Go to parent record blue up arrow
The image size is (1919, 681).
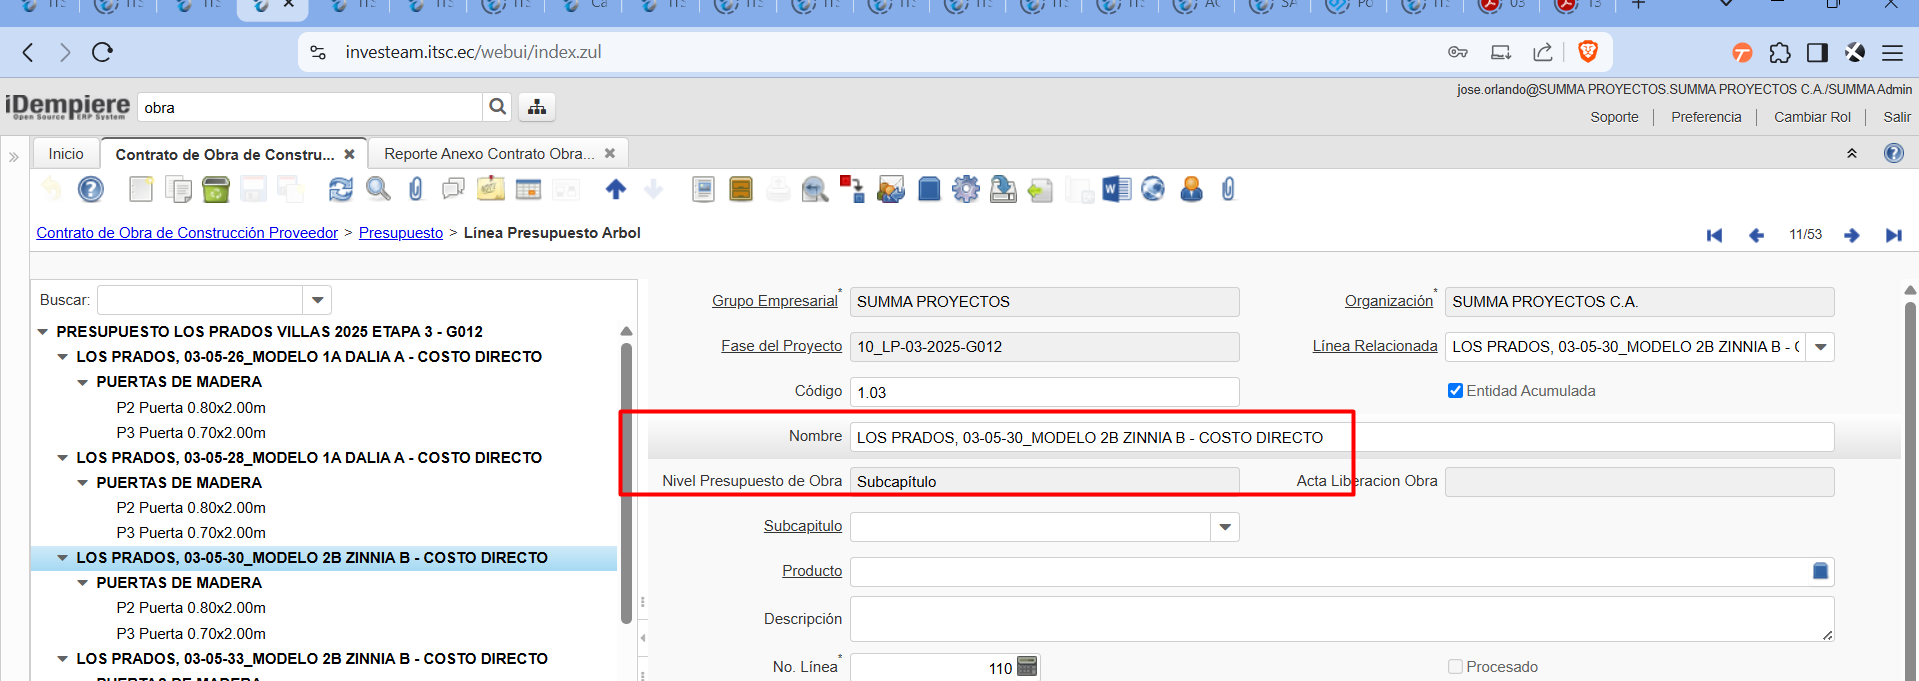pos(616,189)
